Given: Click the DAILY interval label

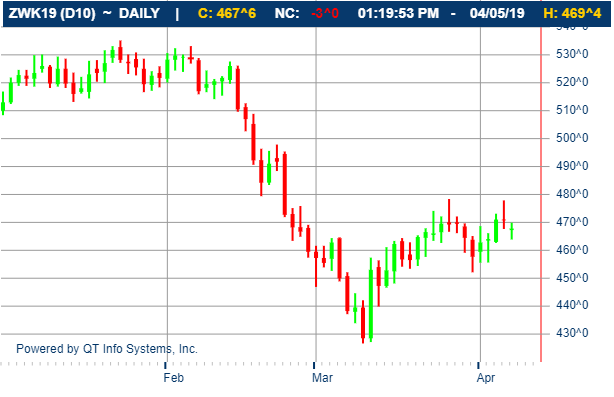Looking at the screenshot, I should (139, 13).
